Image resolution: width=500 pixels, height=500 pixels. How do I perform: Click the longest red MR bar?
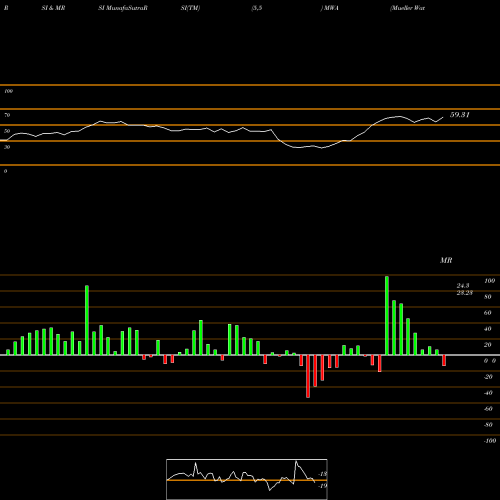tap(308, 376)
